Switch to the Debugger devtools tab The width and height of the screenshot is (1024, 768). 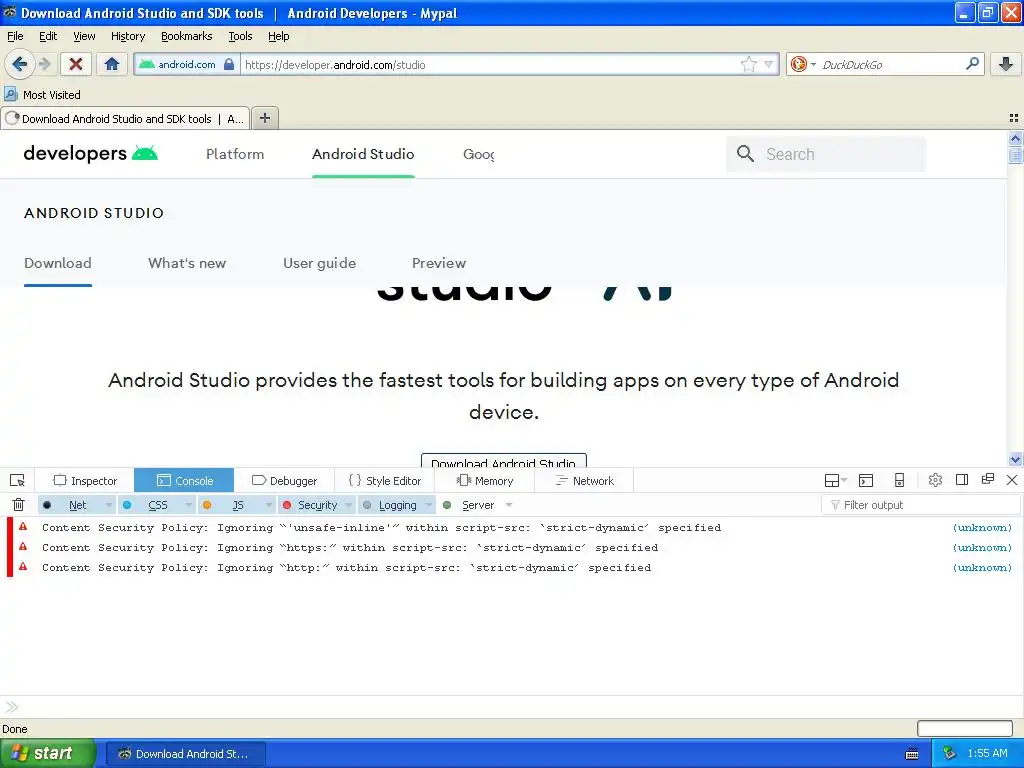point(284,481)
